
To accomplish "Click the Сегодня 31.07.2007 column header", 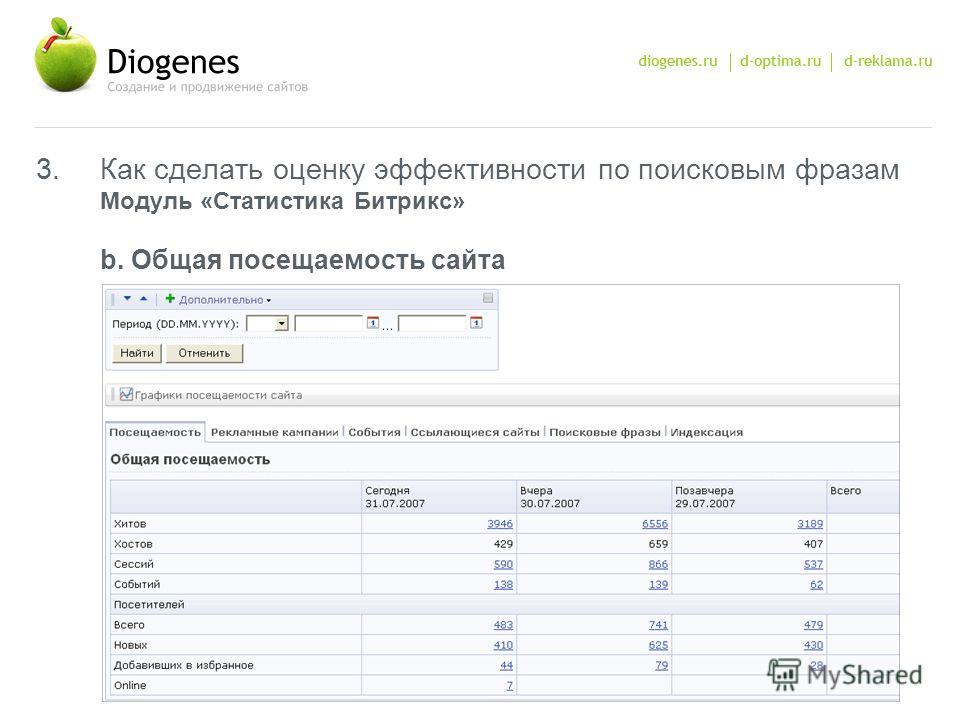I will [x=439, y=497].
